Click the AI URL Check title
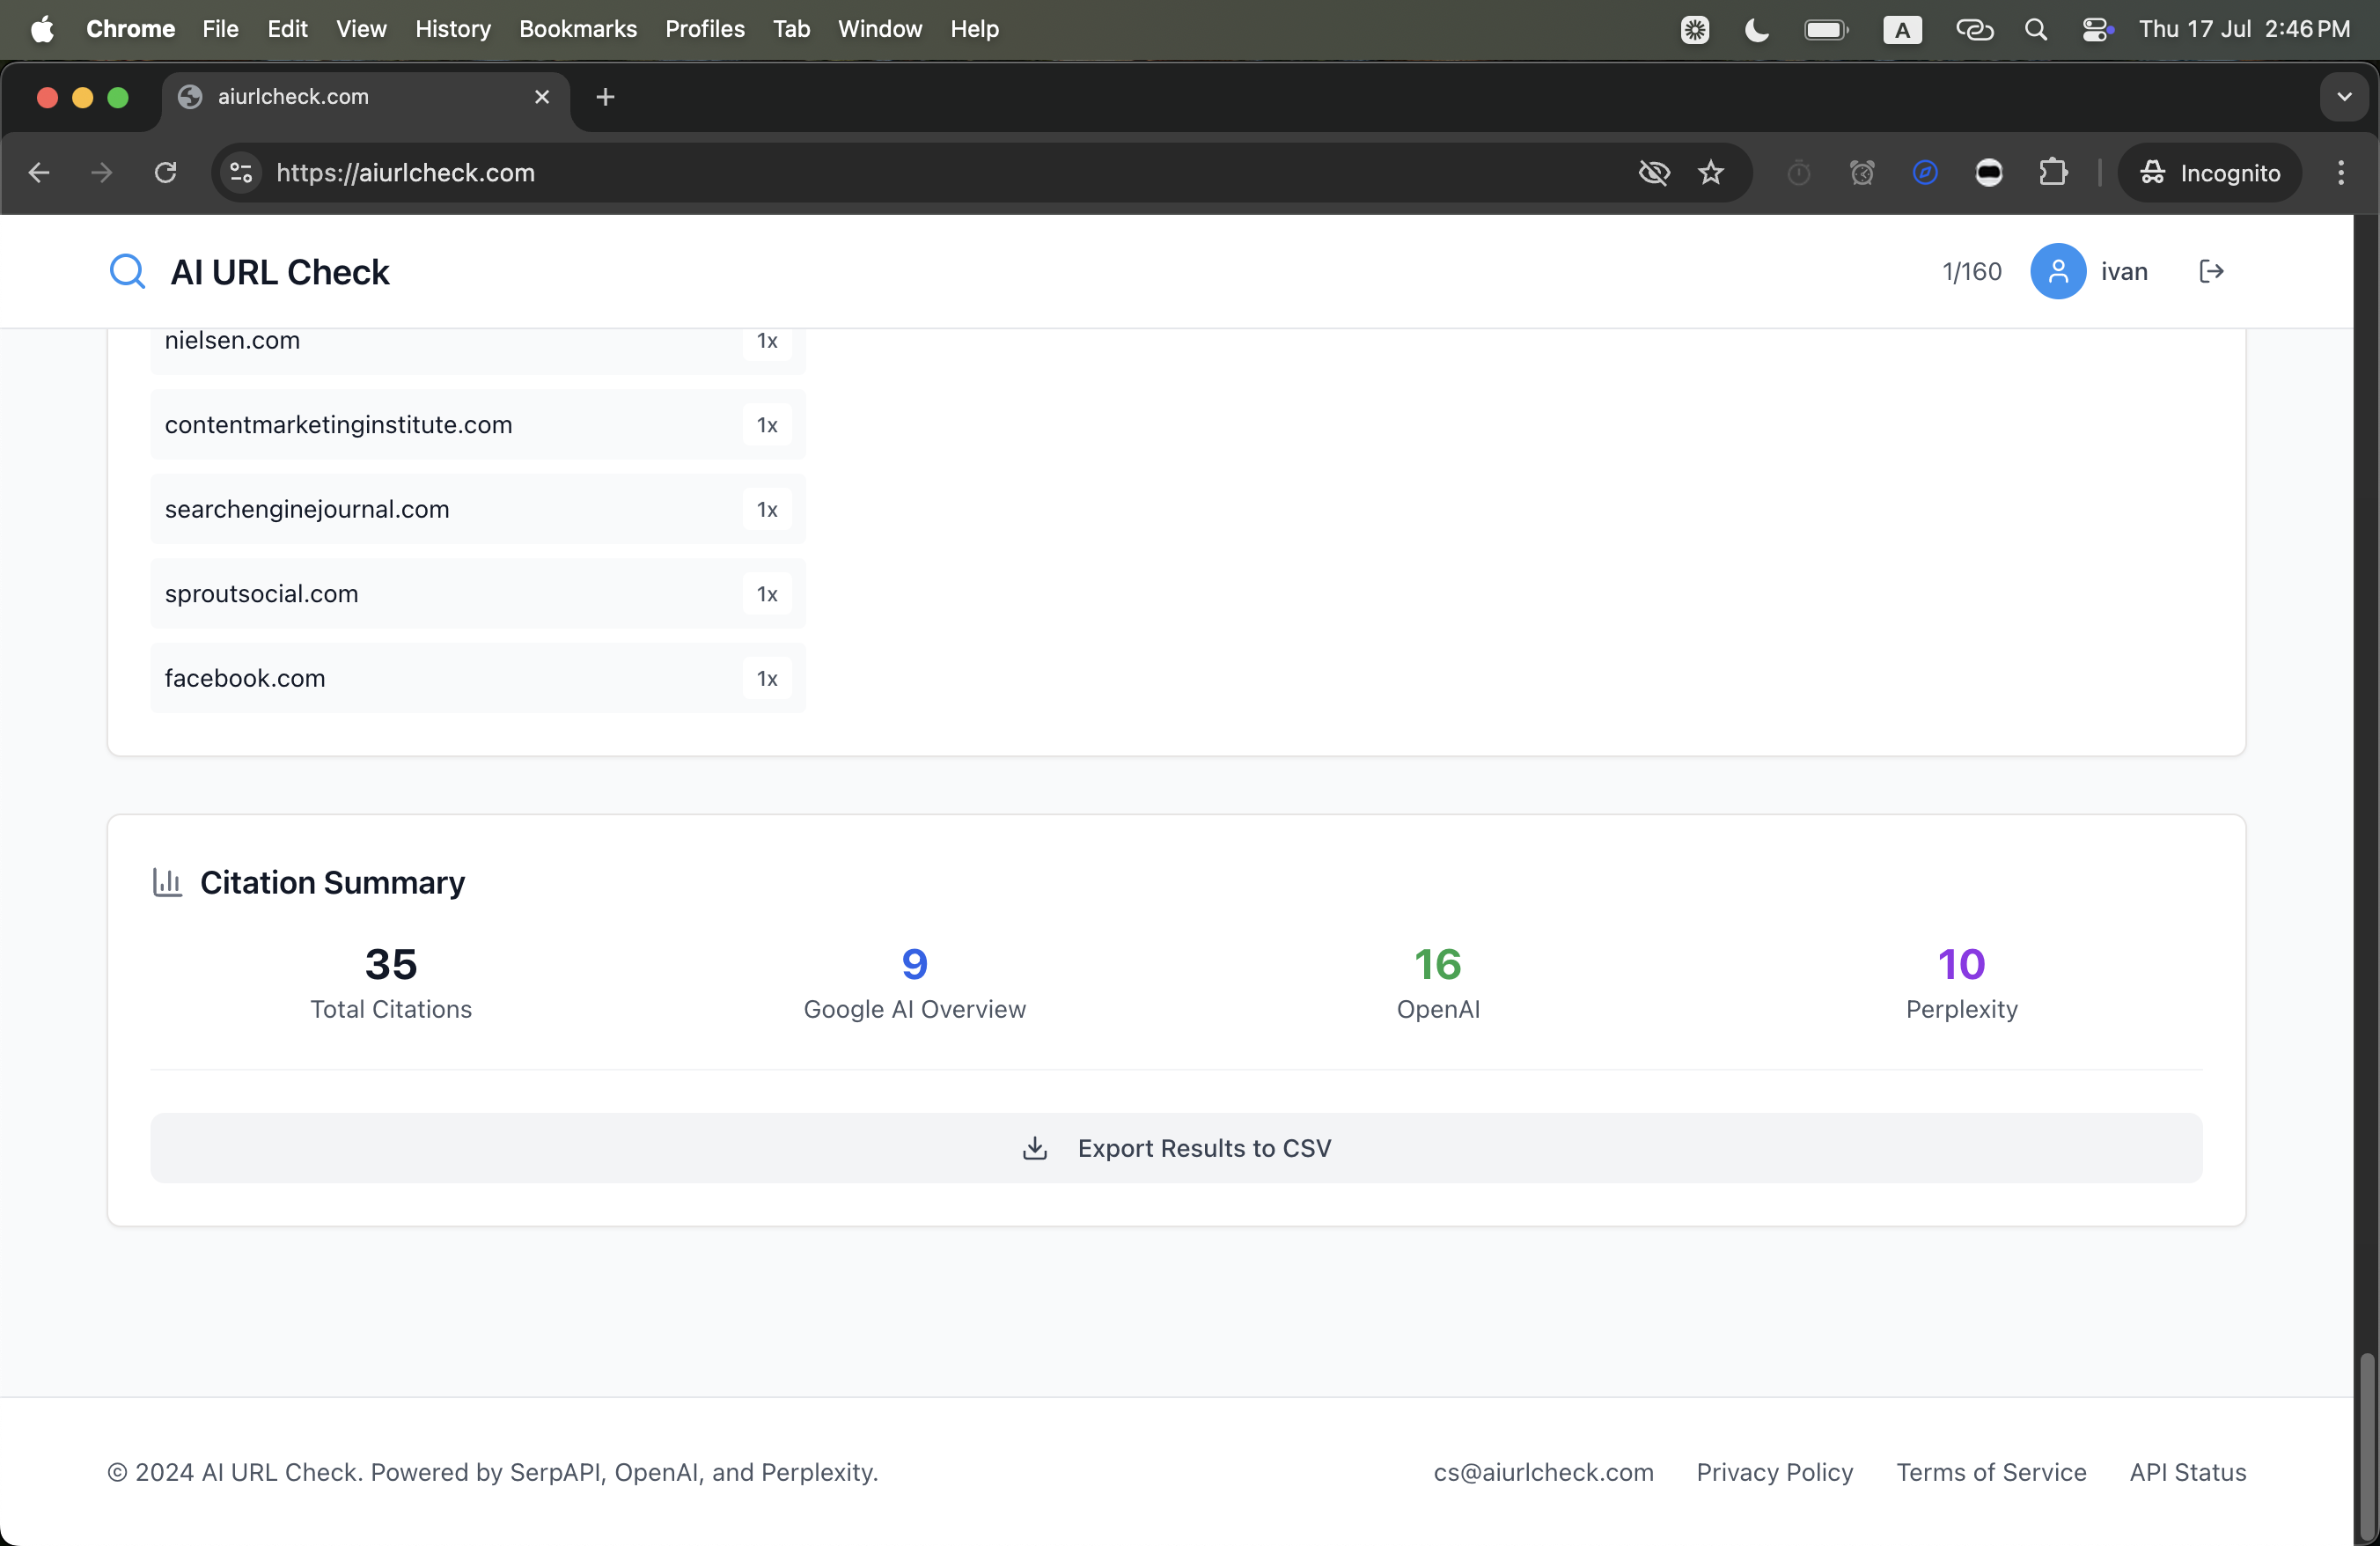Image resolution: width=2380 pixels, height=1546 pixels. 280,272
